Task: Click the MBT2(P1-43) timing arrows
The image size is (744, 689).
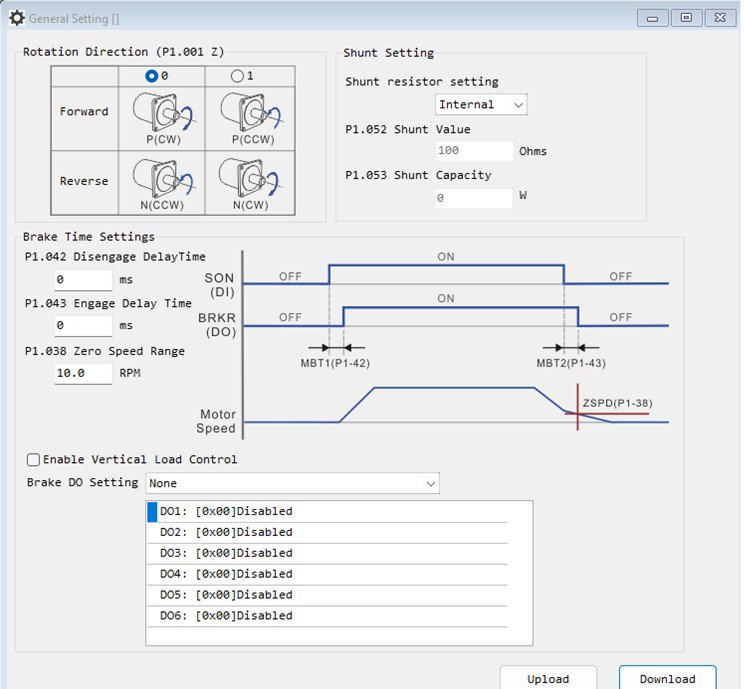Action: click(x=571, y=348)
